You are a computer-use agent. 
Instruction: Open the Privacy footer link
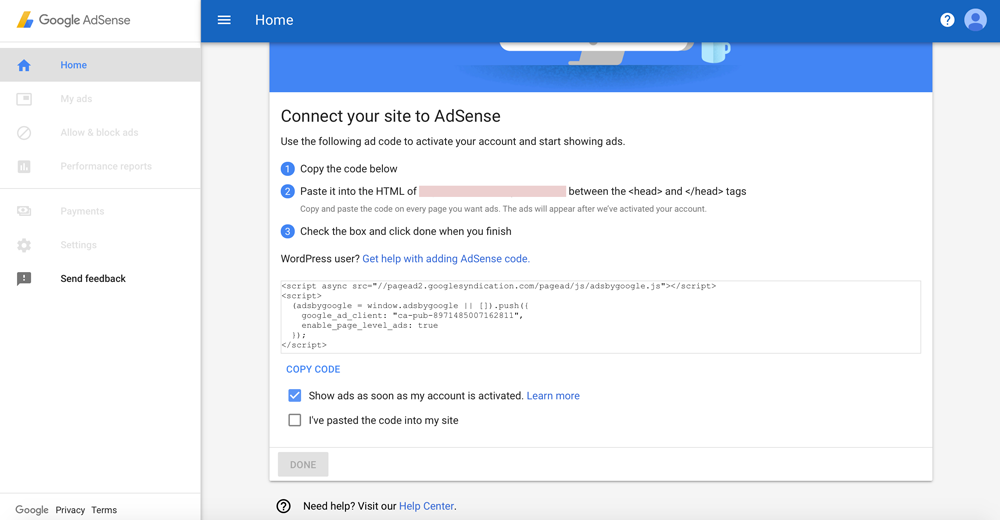pyautogui.click(x=70, y=510)
